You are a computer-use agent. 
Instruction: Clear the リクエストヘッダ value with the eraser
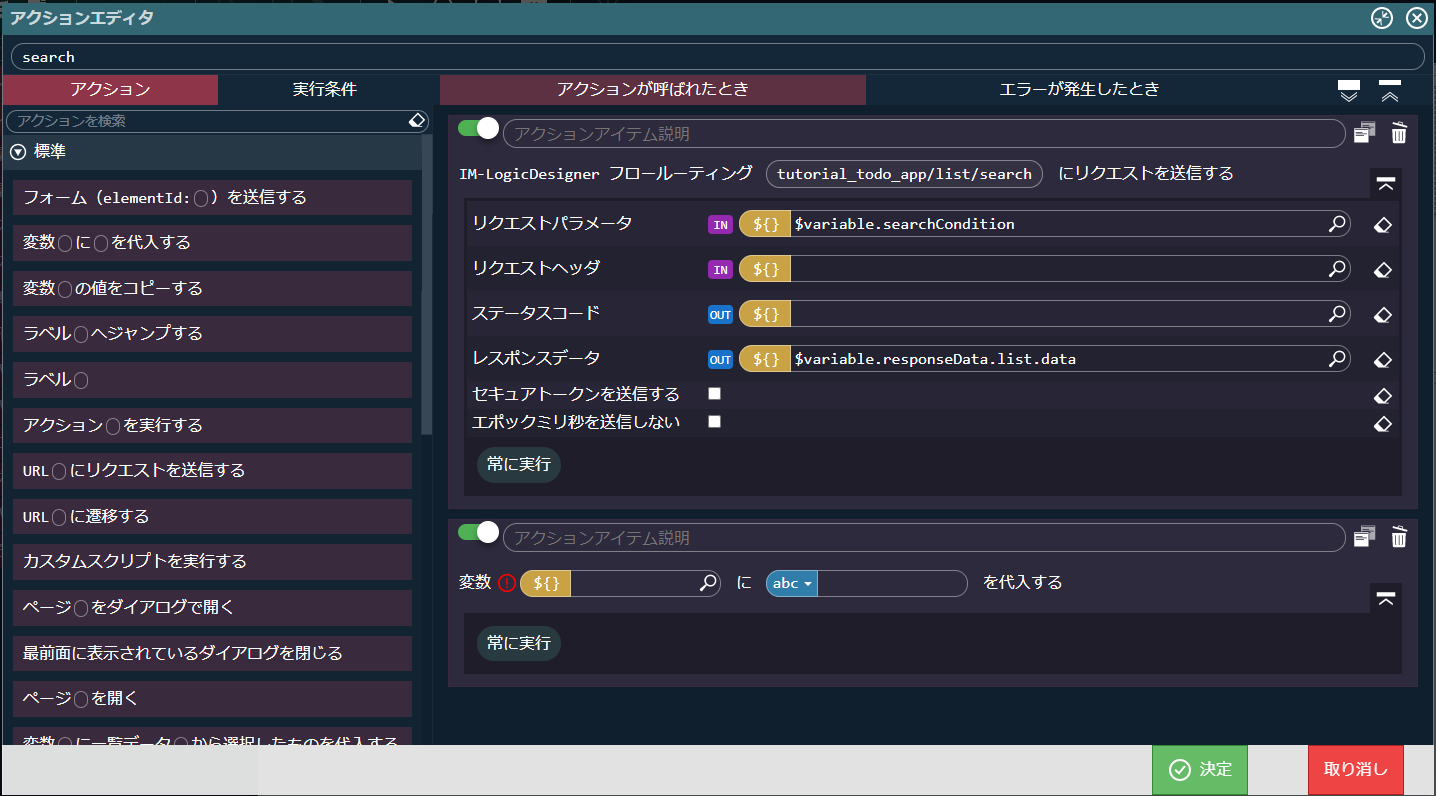pyautogui.click(x=1383, y=270)
